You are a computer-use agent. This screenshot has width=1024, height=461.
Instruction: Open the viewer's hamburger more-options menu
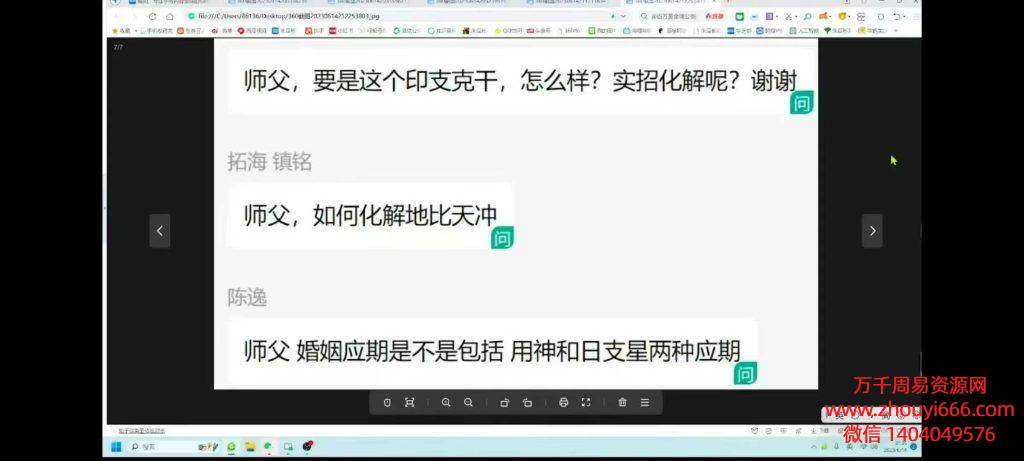(x=645, y=402)
